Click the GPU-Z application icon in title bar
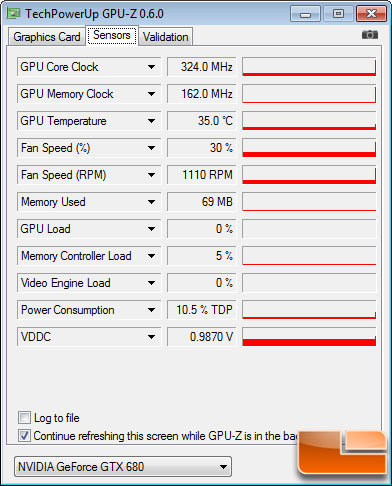Screen dimensions: 392x486 tap(14, 14)
